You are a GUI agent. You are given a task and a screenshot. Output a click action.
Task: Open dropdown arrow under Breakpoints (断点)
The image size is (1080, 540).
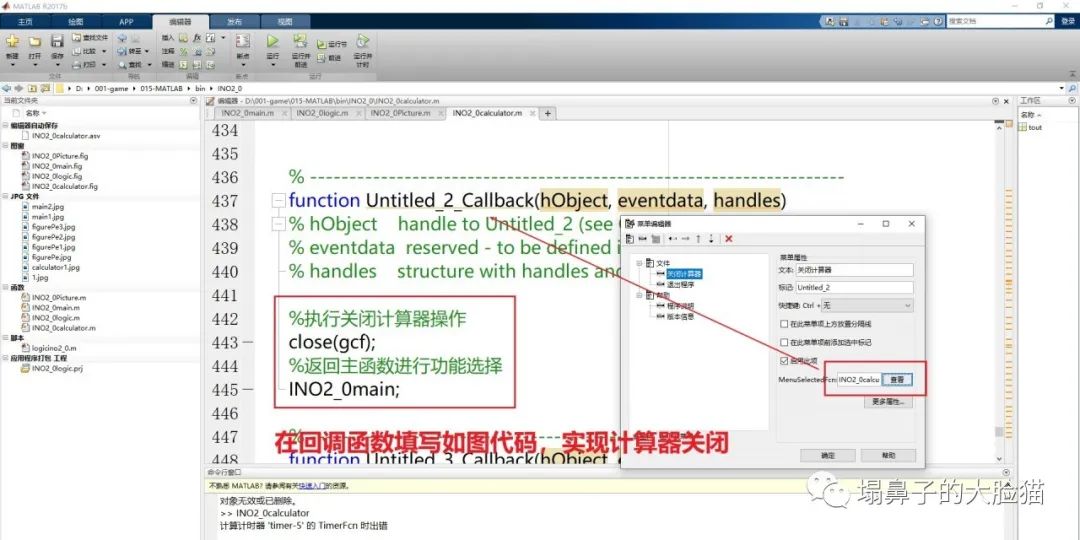242,65
